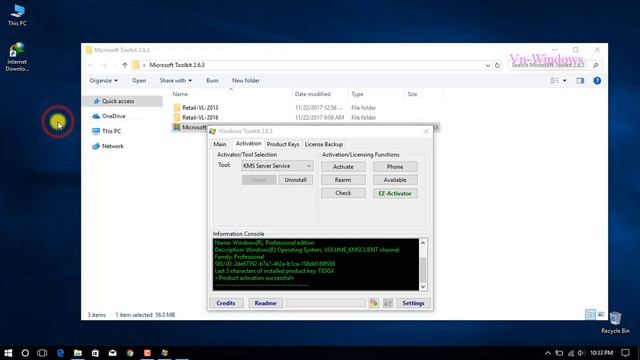Open the address bar history dropdown
This screenshot has width=640, height=360.
[488, 65]
